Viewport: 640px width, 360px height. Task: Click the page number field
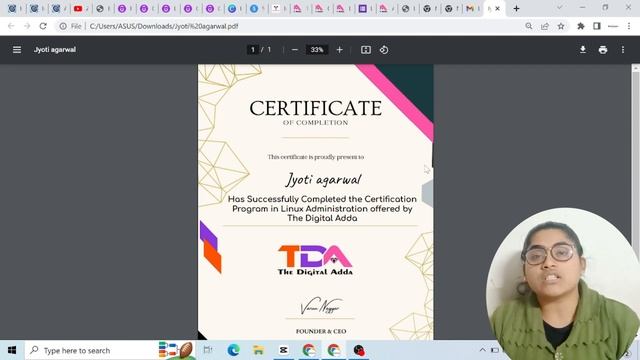[253, 50]
